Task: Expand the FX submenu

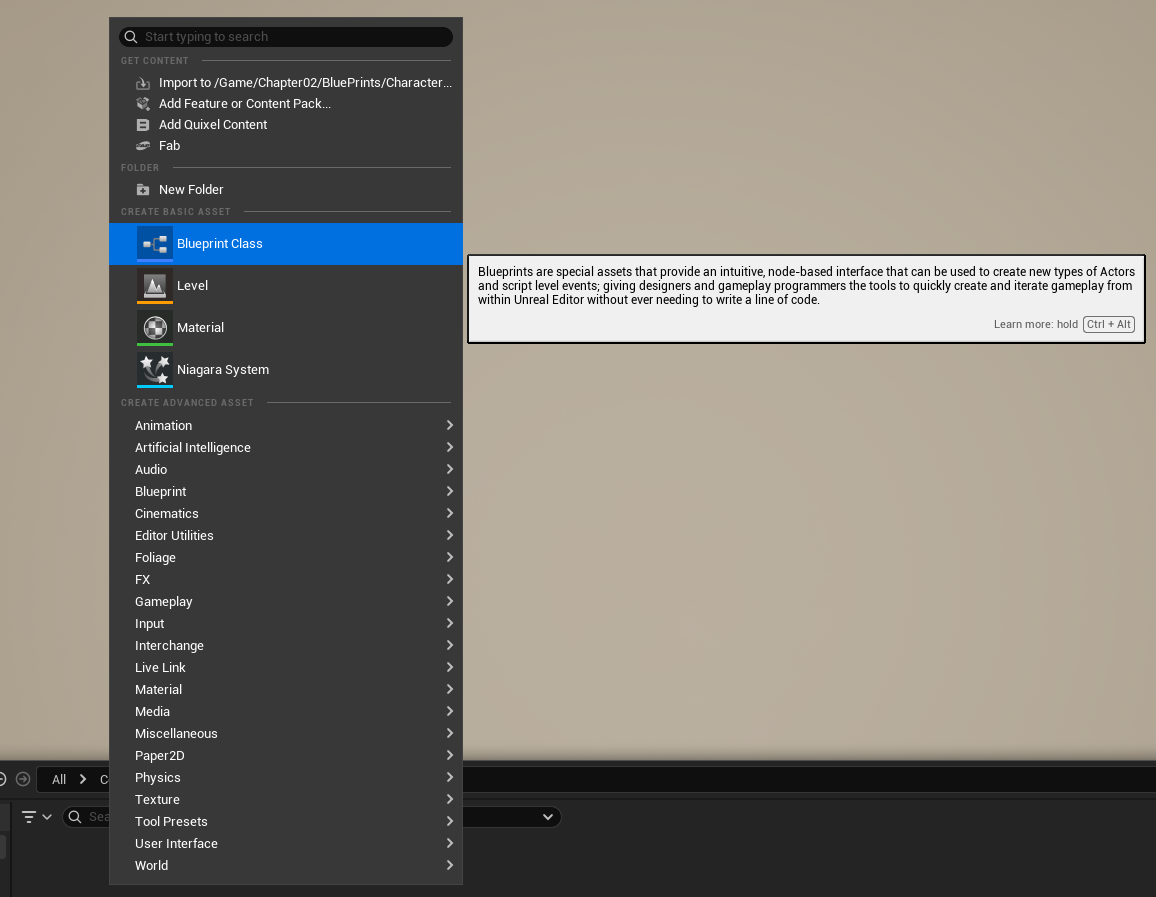Action: click(285, 580)
